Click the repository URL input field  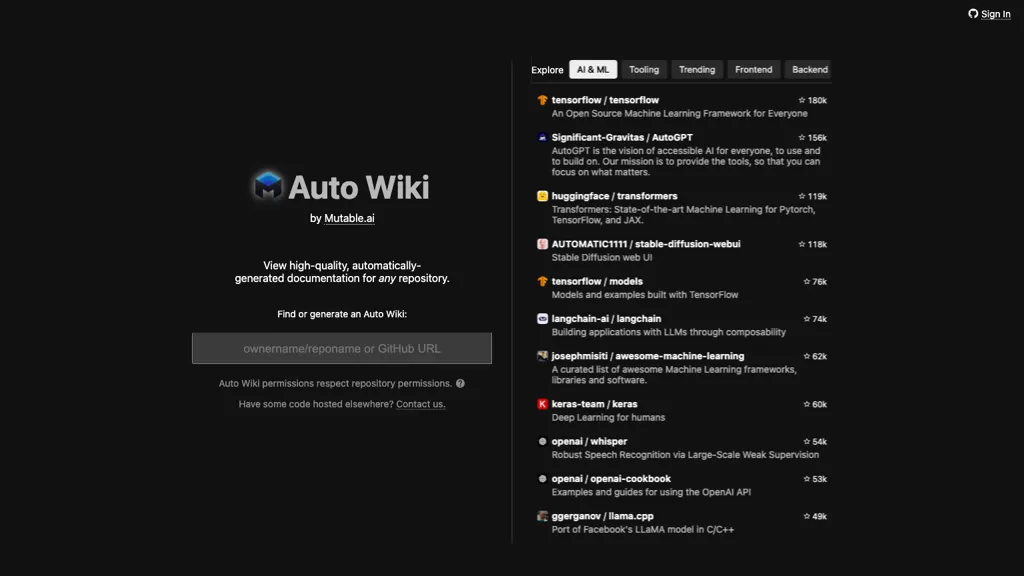pos(340,348)
